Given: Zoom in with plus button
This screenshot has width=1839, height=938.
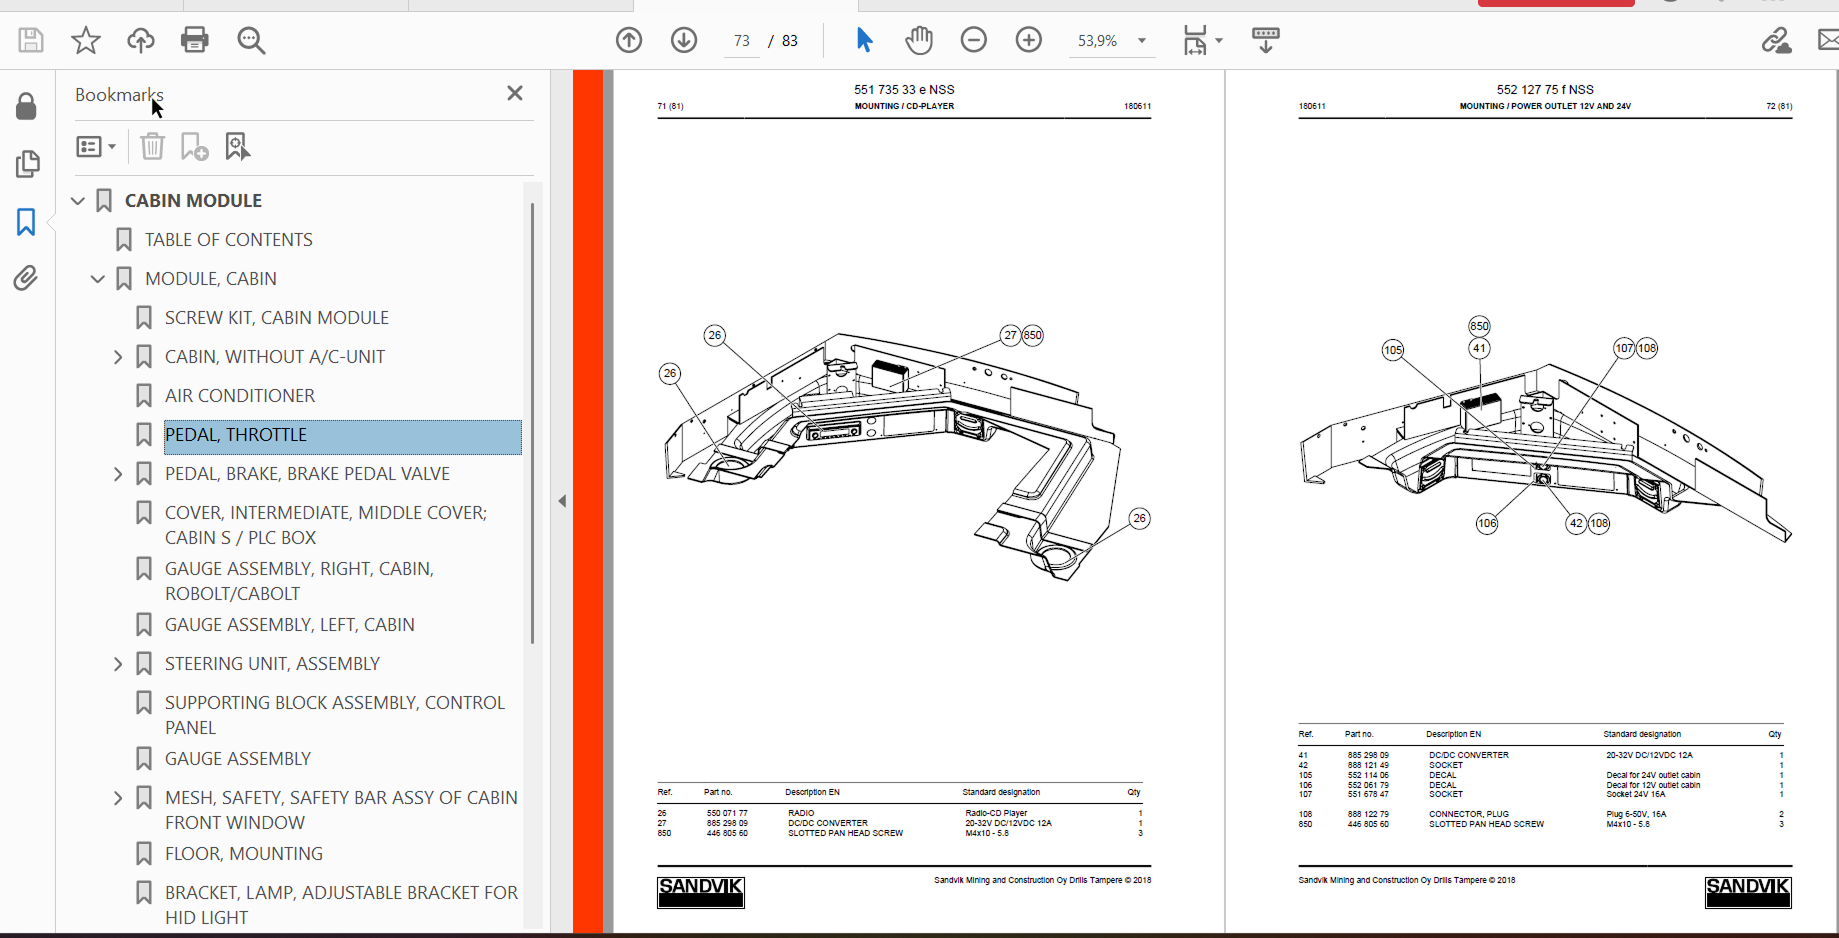Looking at the screenshot, I should pos(1028,40).
